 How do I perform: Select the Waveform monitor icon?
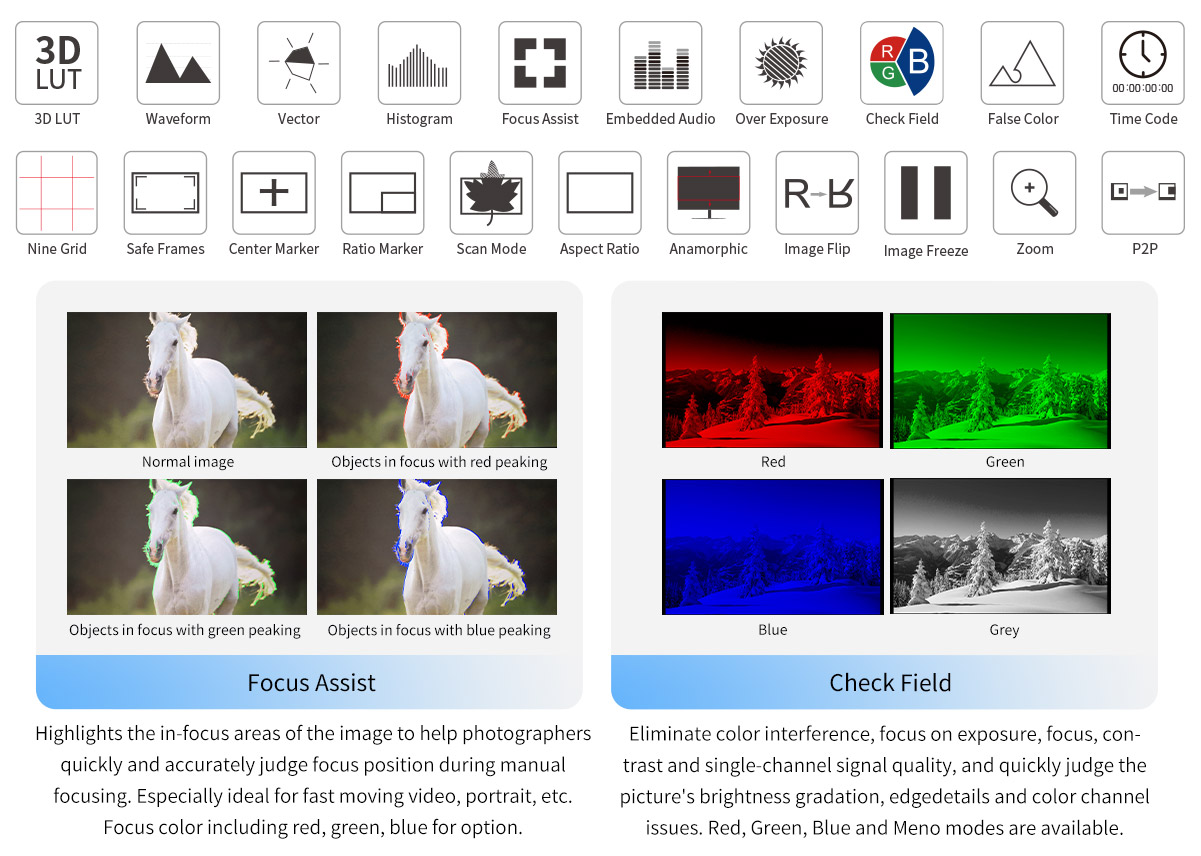click(x=178, y=63)
